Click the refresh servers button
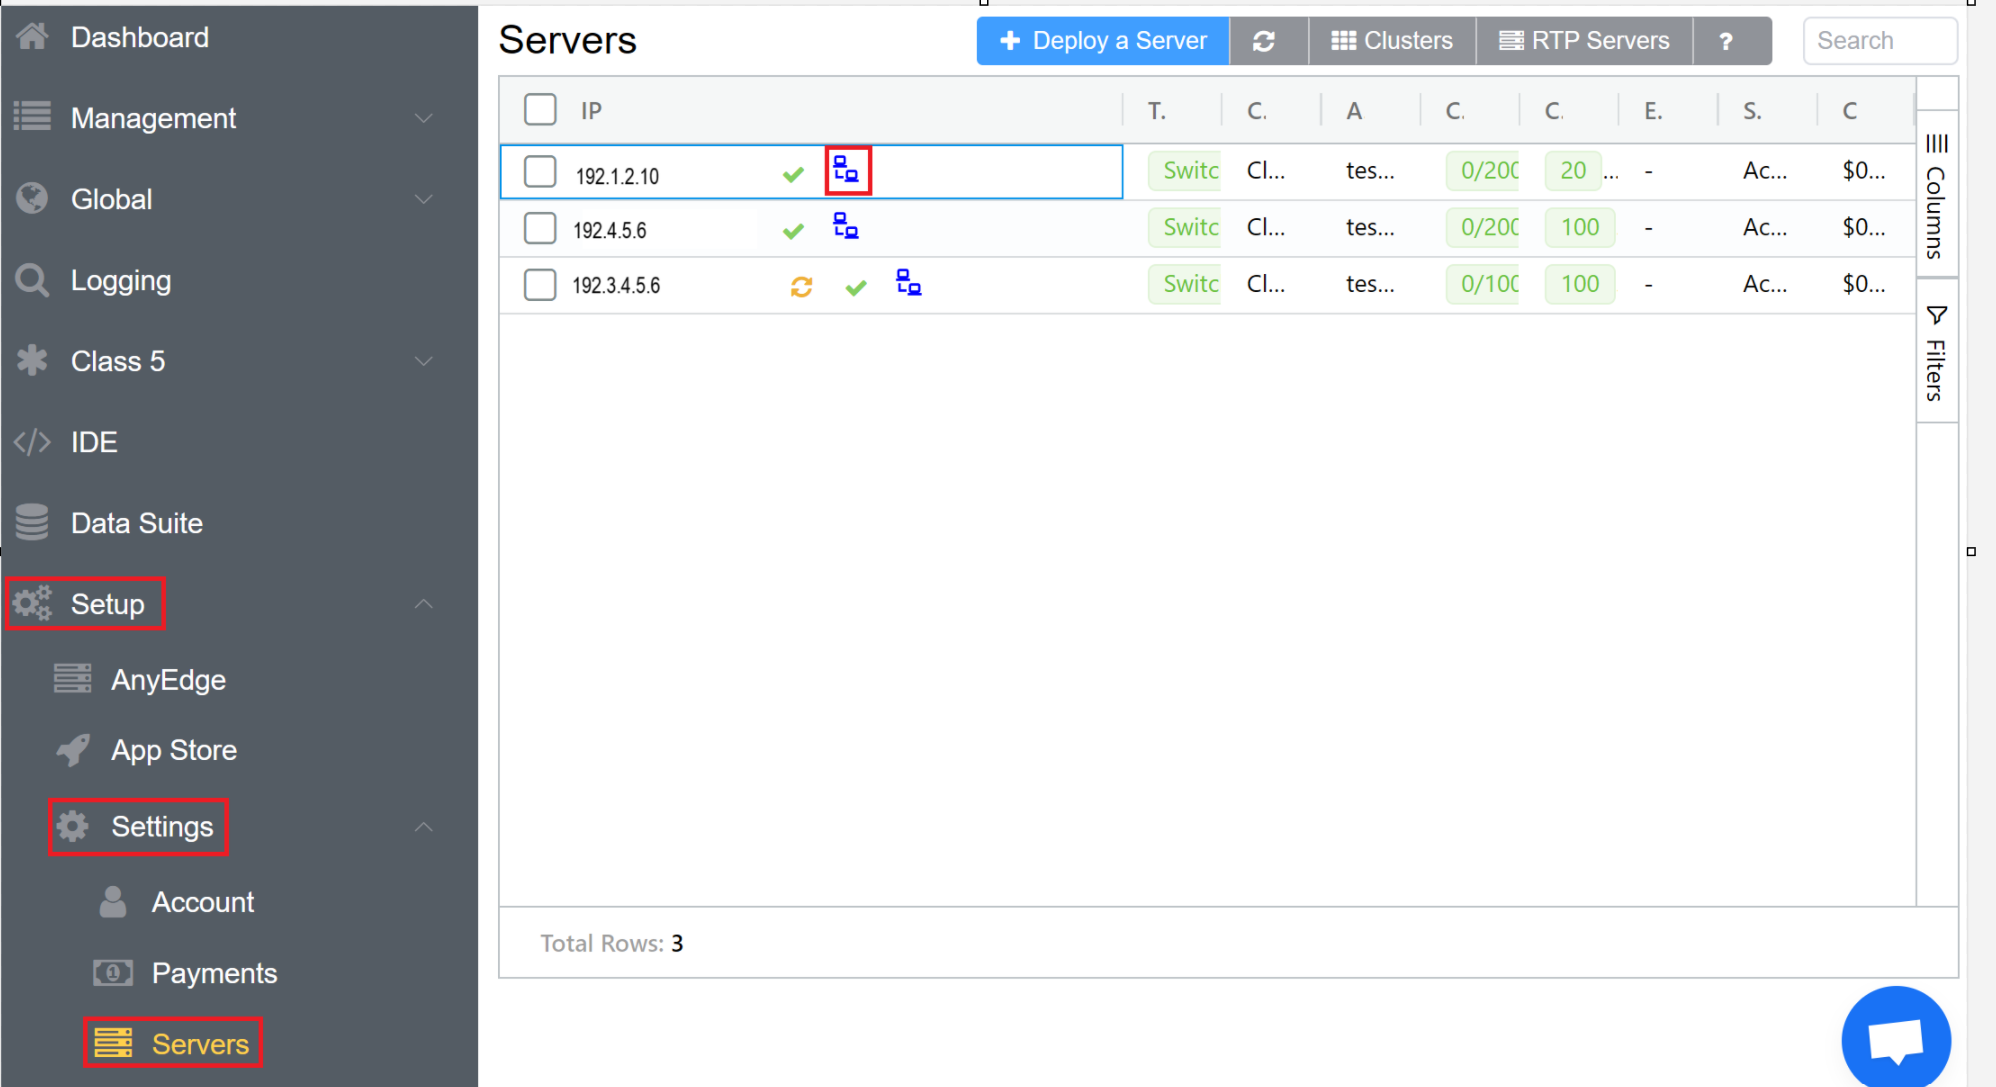Viewport: 1996px width, 1087px height. point(1265,41)
